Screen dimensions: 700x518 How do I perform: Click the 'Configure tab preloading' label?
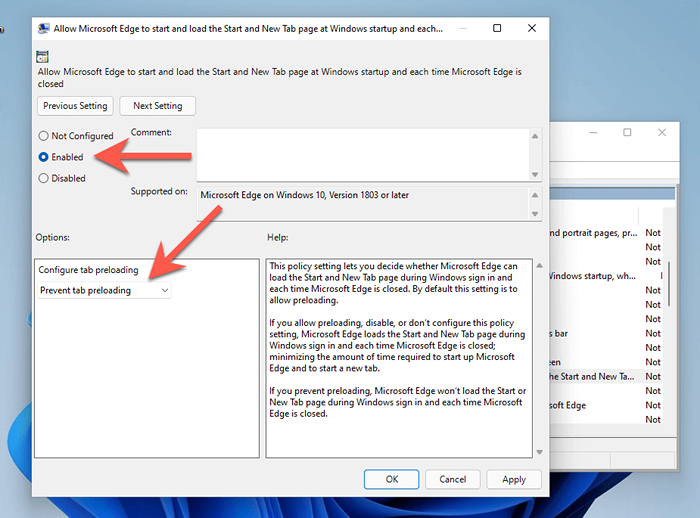tap(88, 270)
